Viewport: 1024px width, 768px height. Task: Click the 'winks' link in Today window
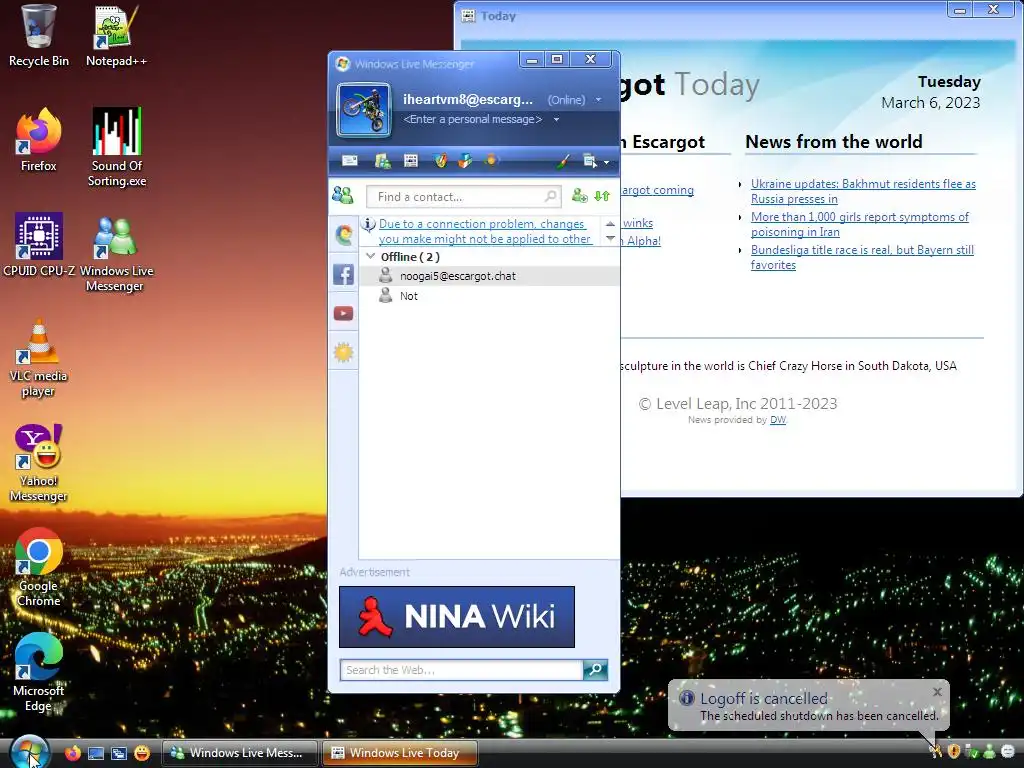click(637, 223)
